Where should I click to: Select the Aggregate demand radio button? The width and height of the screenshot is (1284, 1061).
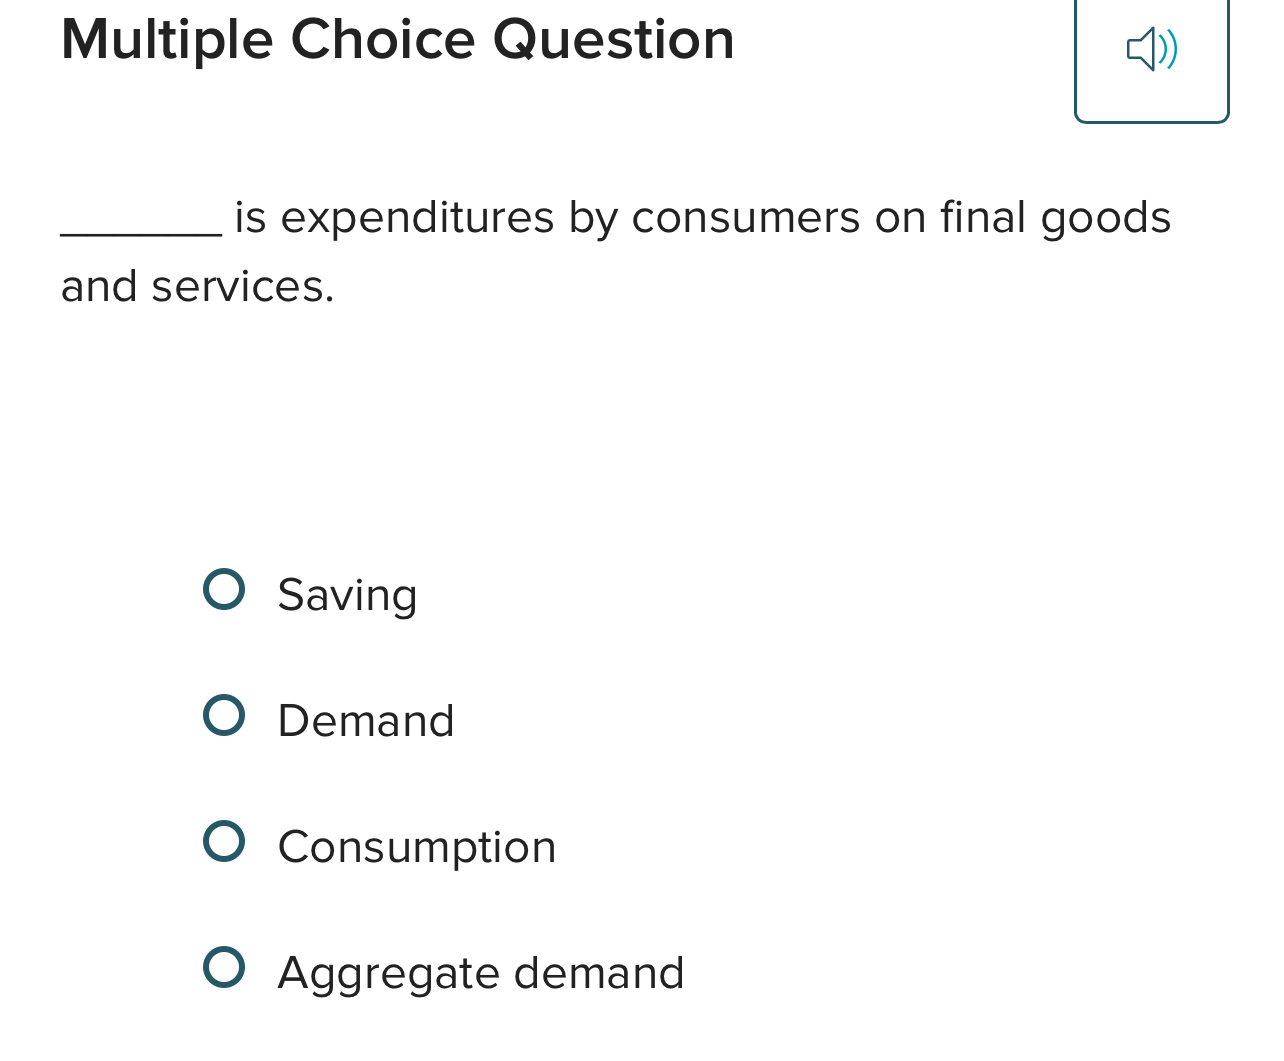pyautogui.click(x=225, y=967)
